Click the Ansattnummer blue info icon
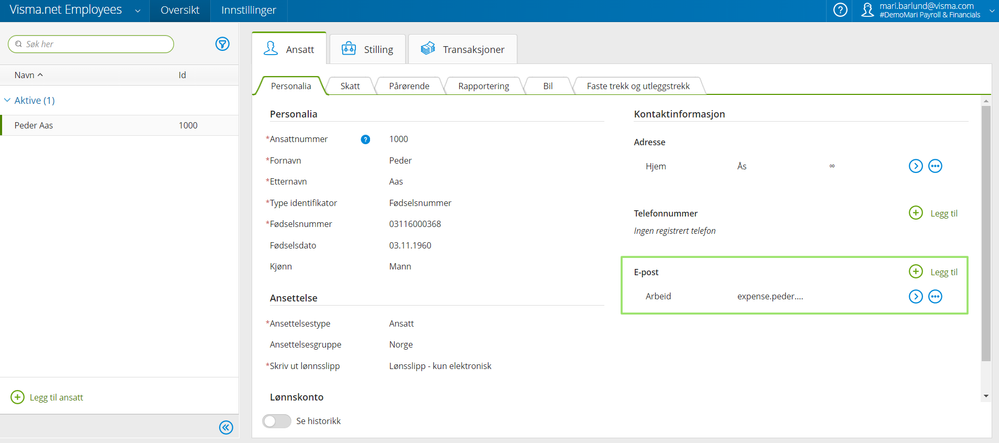Viewport: 999px width, 443px height. click(x=365, y=139)
